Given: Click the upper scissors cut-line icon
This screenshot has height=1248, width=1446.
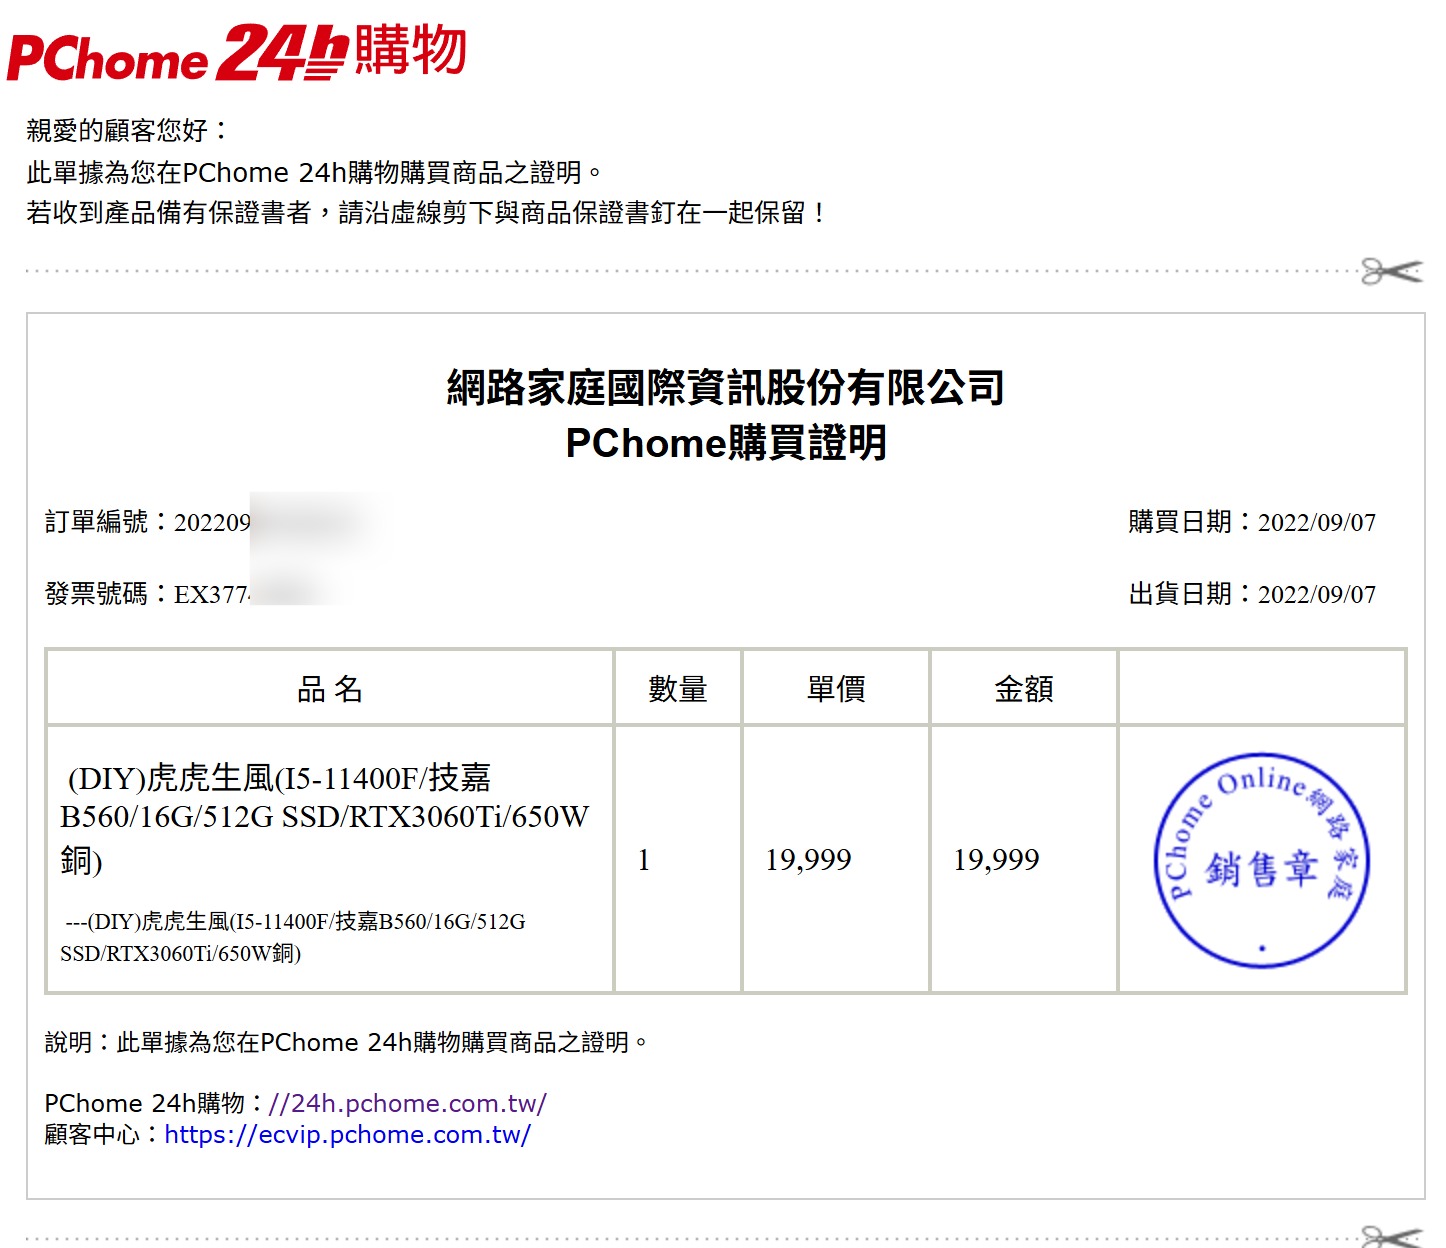Looking at the screenshot, I should click(1391, 271).
